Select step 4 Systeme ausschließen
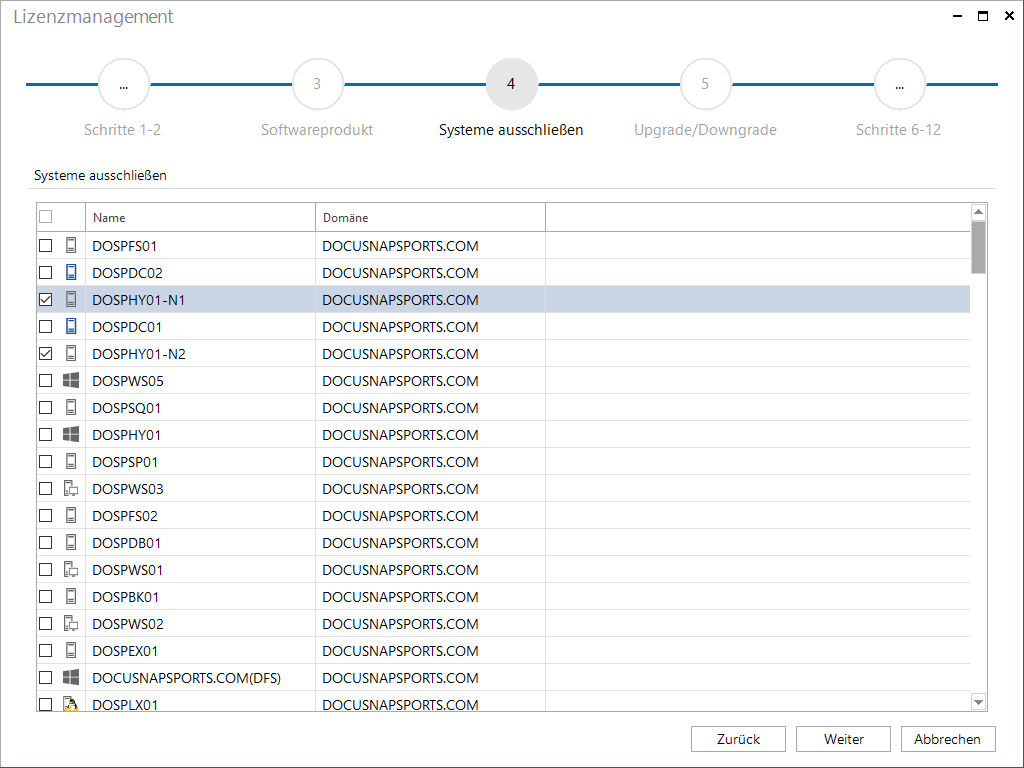This screenshot has width=1024, height=768. click(x=511, y=84)
